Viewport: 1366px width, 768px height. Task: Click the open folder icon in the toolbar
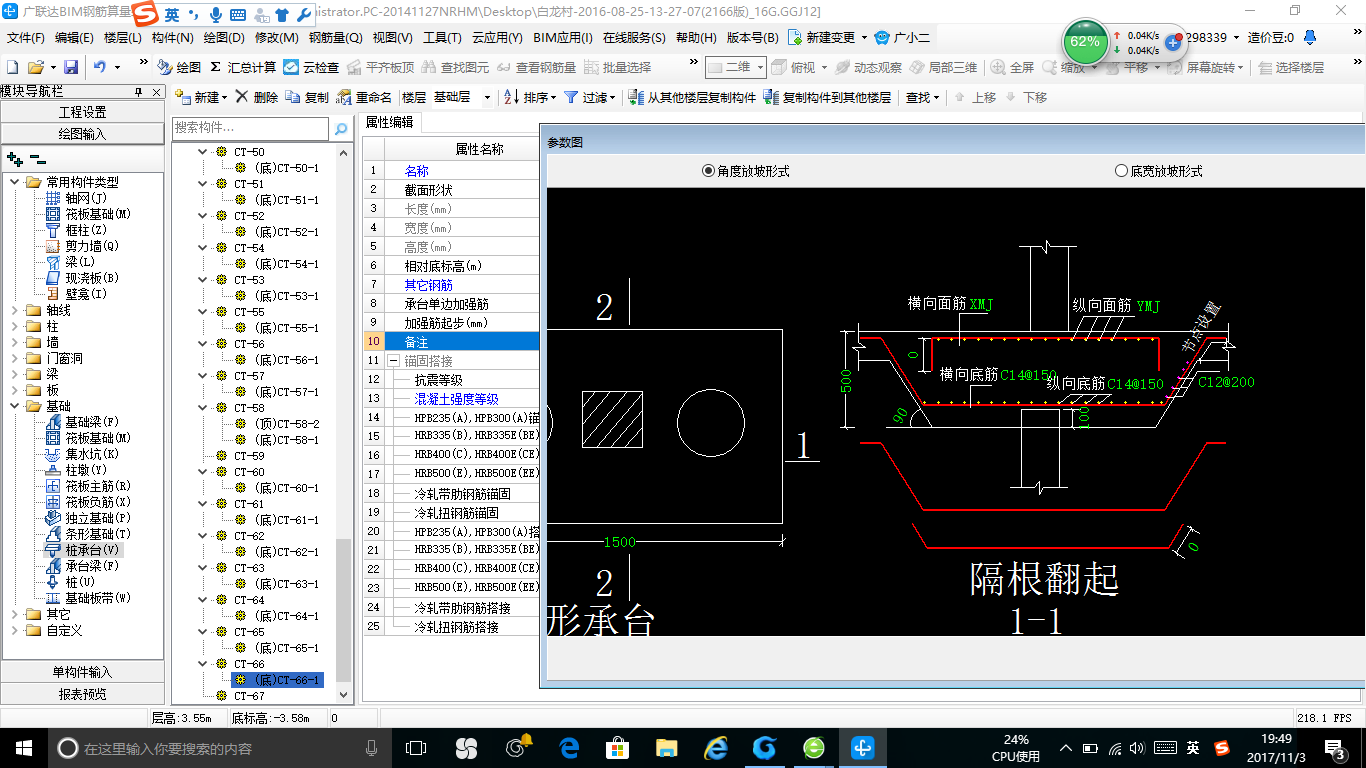pos(35,67)
